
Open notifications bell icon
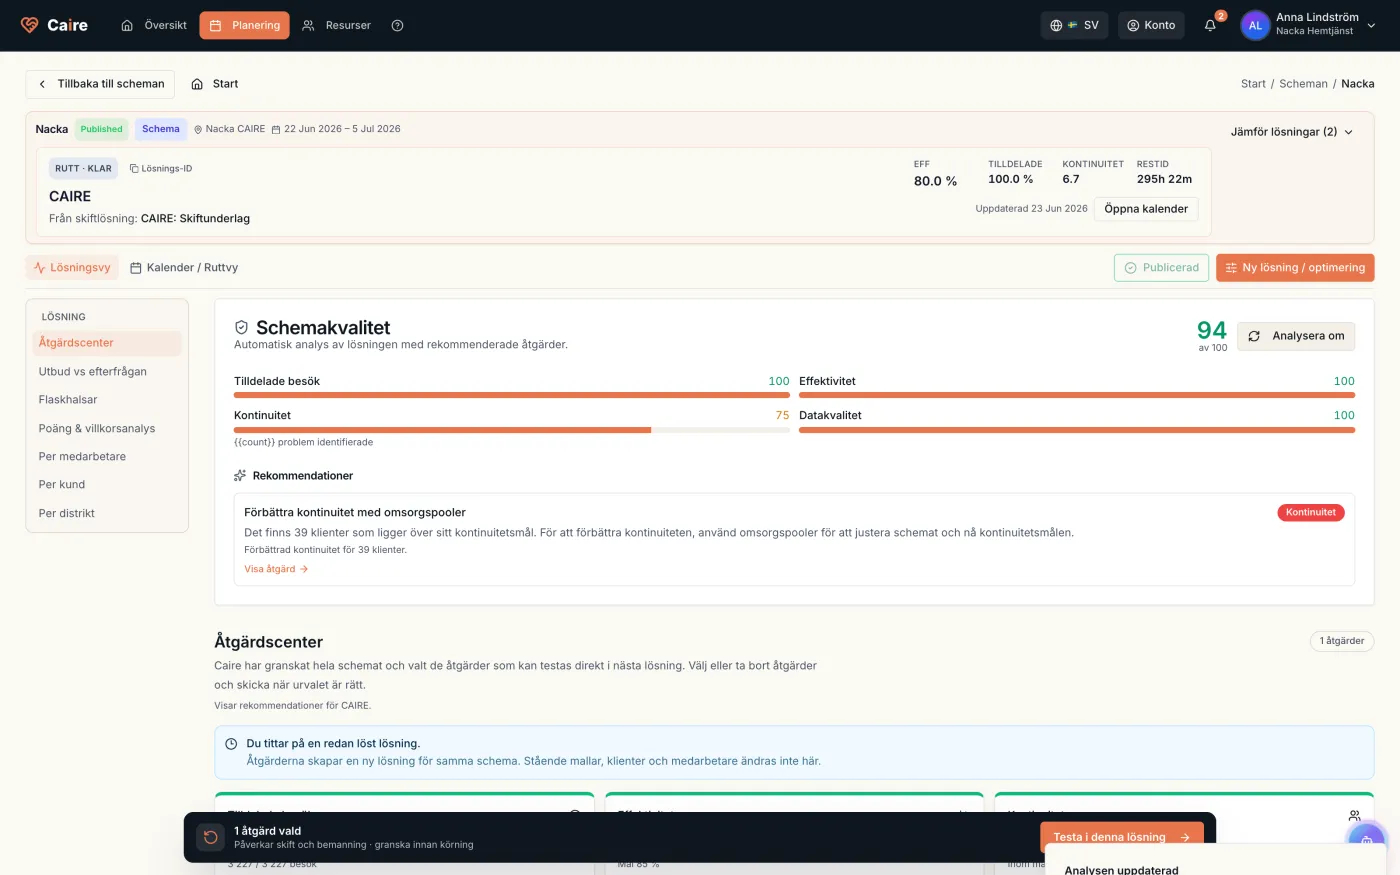pos(1210,25)
